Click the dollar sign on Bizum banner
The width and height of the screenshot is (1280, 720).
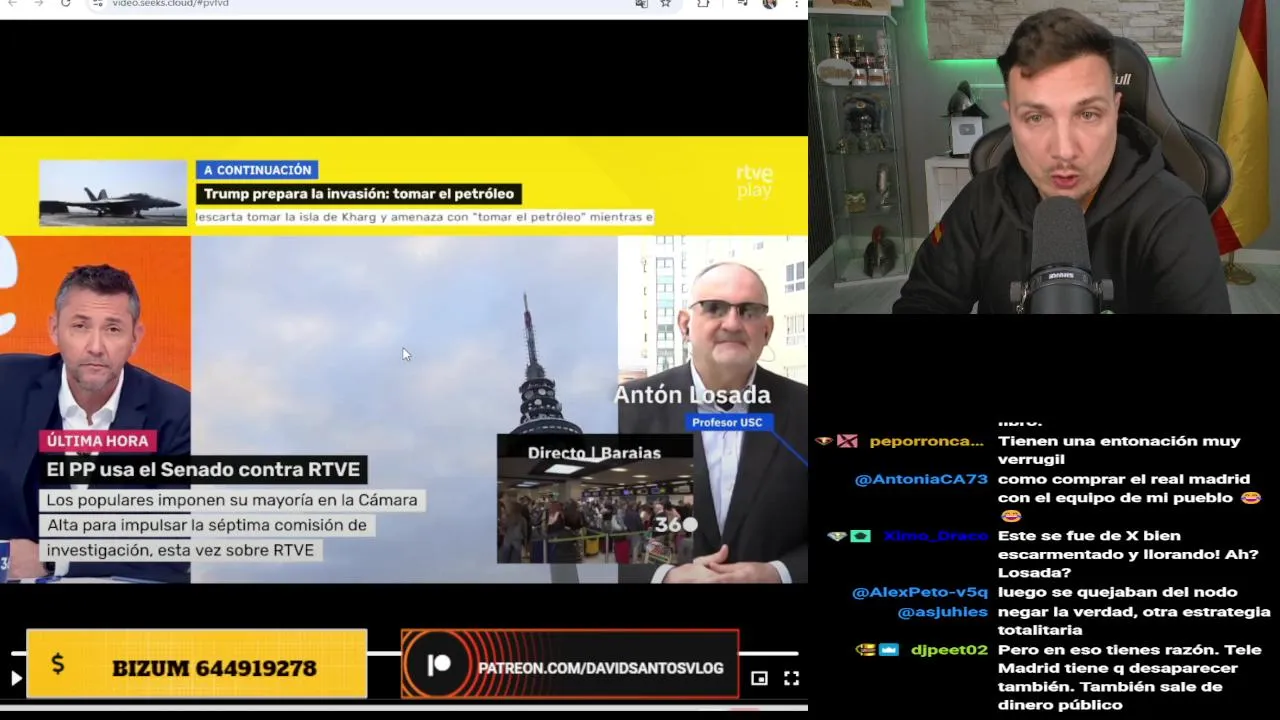[57, 663]
